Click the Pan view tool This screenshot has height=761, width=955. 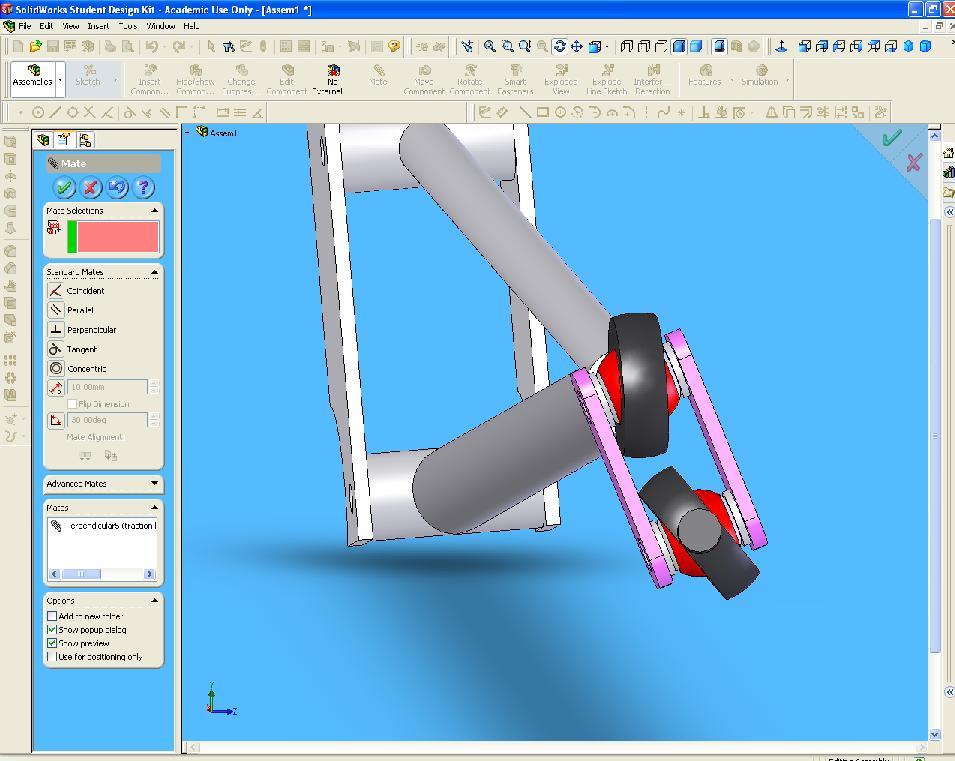[577, 46]
